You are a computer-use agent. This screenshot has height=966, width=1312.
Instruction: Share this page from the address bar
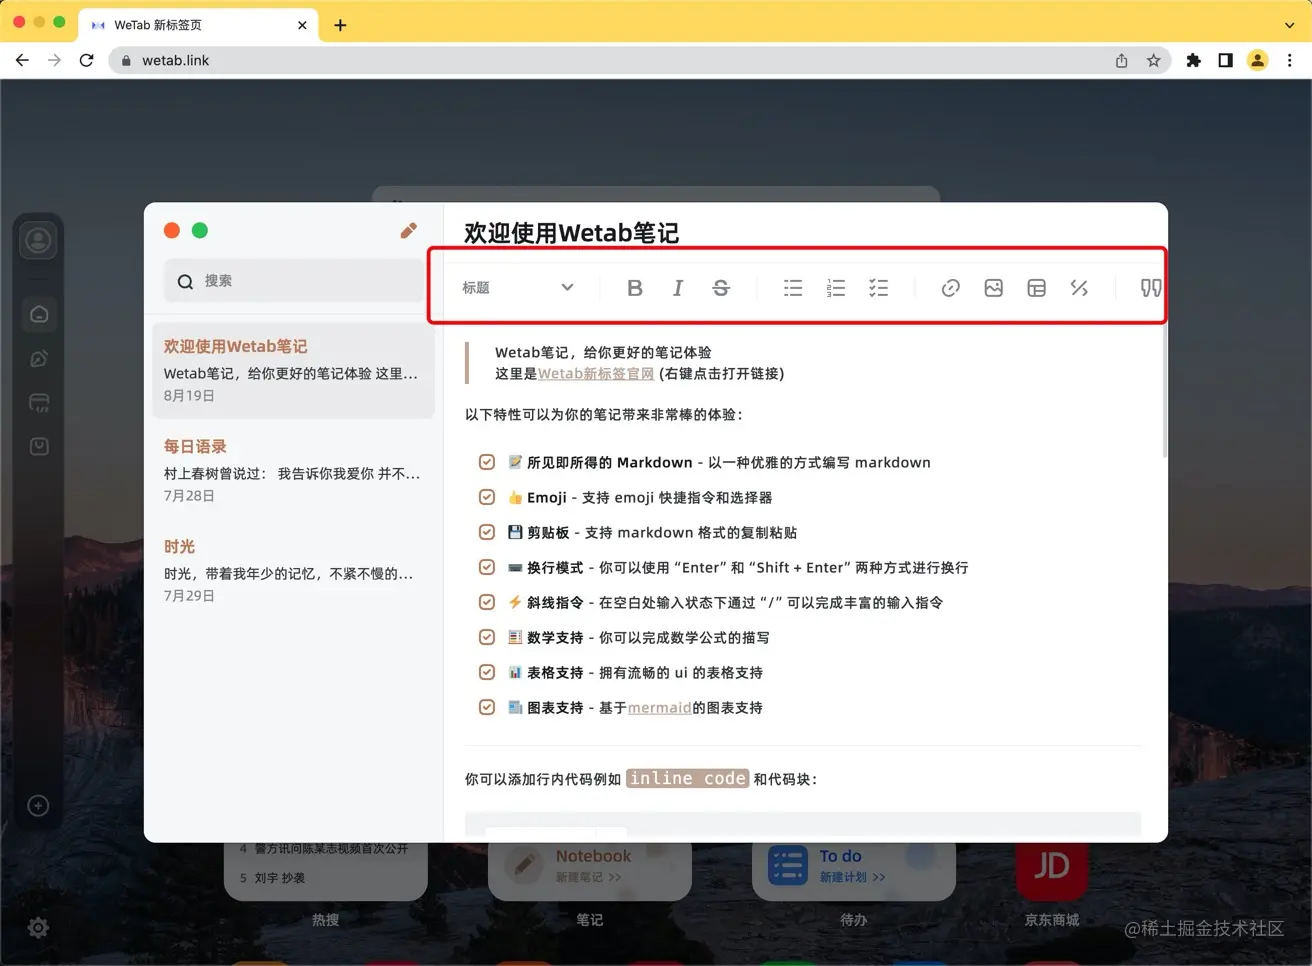point(1122,61)
